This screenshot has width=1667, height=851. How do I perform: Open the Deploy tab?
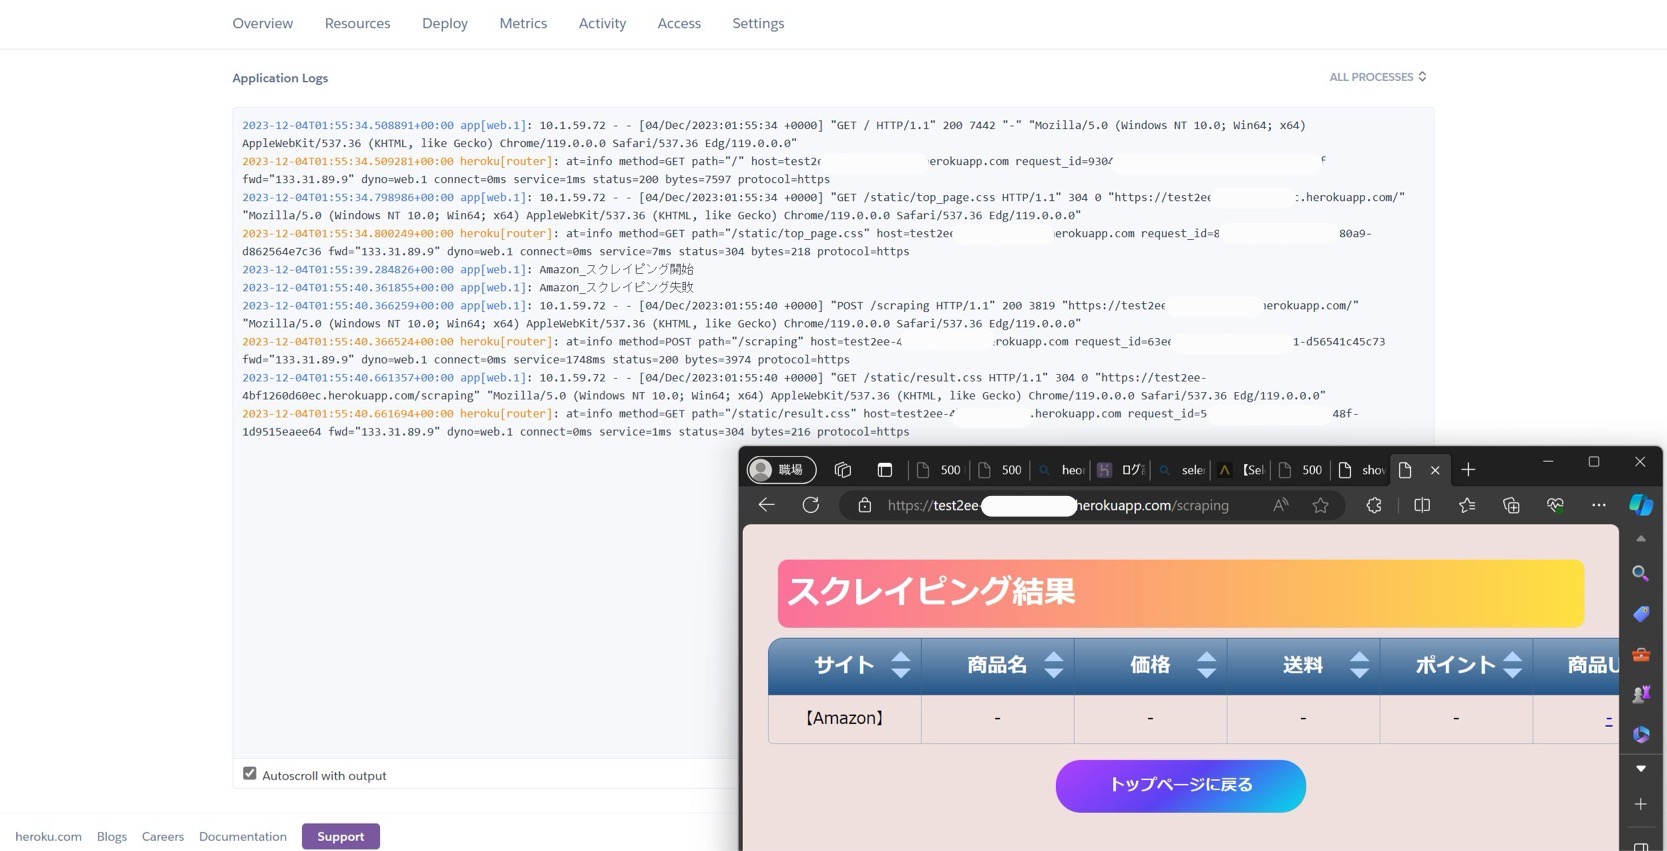445,23
